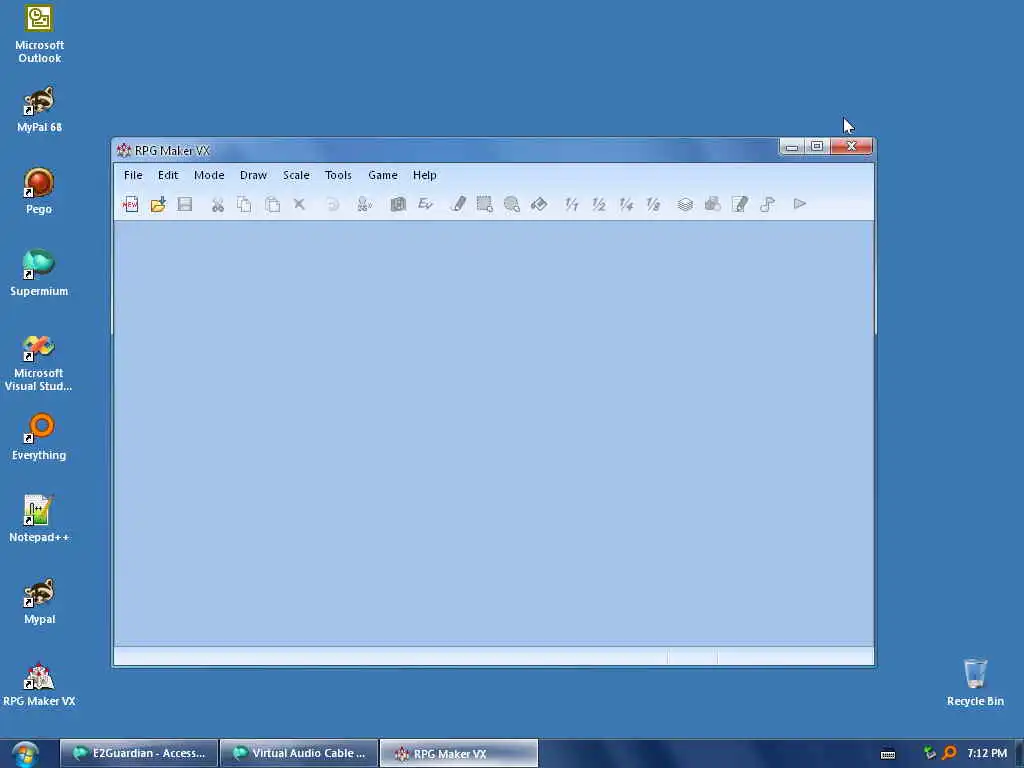Click the Save Project floppy icon

click(185, 204)
